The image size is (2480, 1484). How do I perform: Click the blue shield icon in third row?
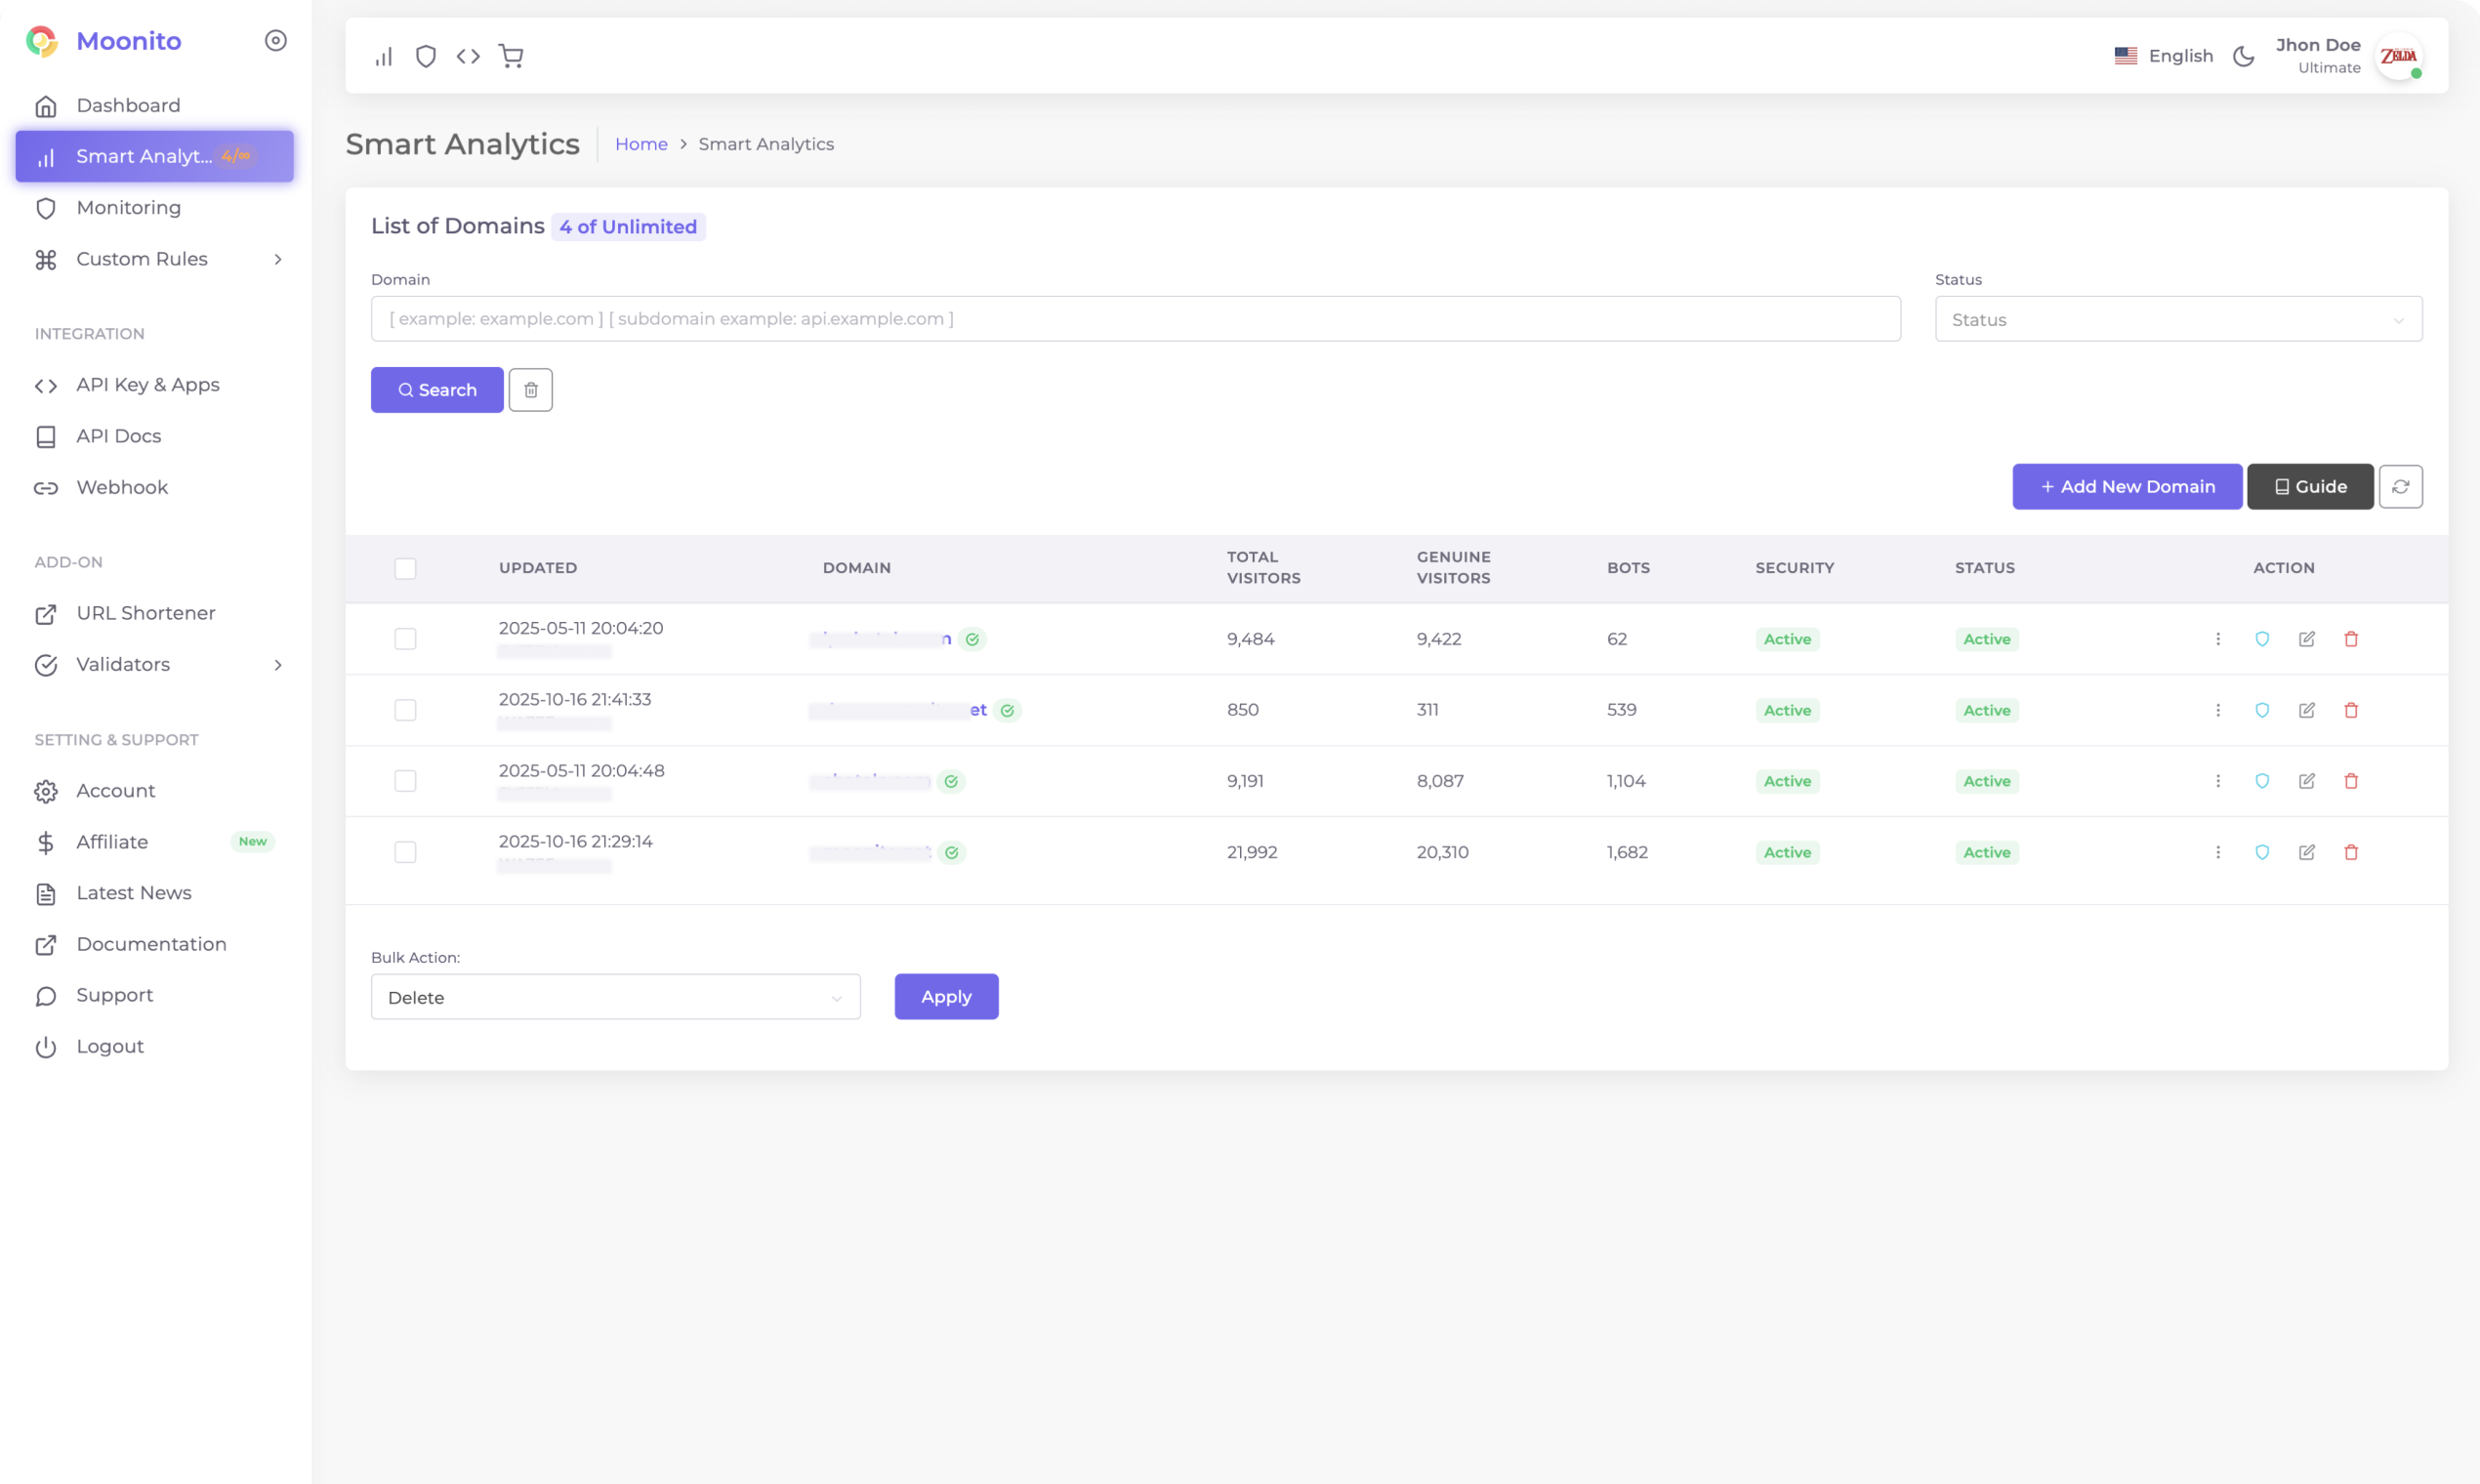point(2262,781)
